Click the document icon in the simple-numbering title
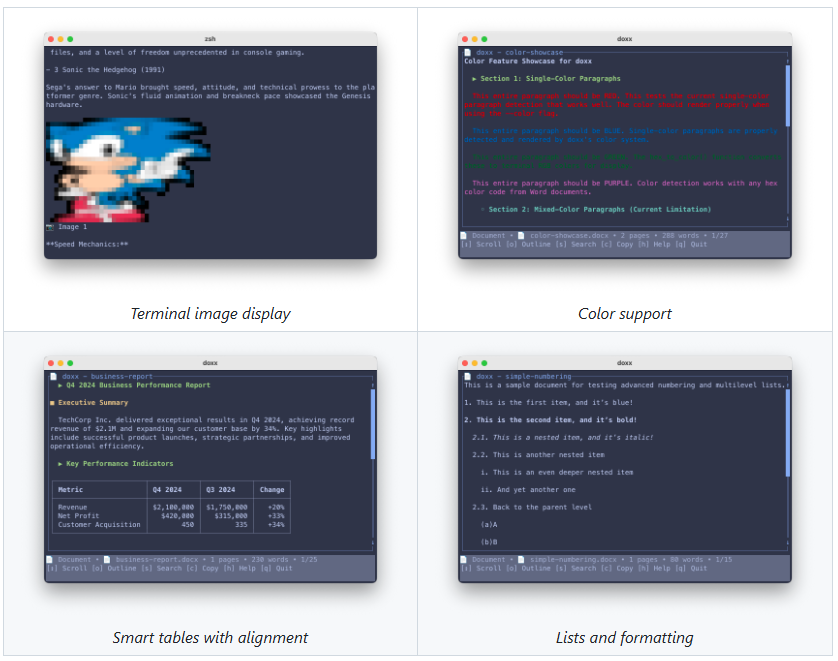Image resolution: width=838 pixels, height=661 pixels. (467, 376)
